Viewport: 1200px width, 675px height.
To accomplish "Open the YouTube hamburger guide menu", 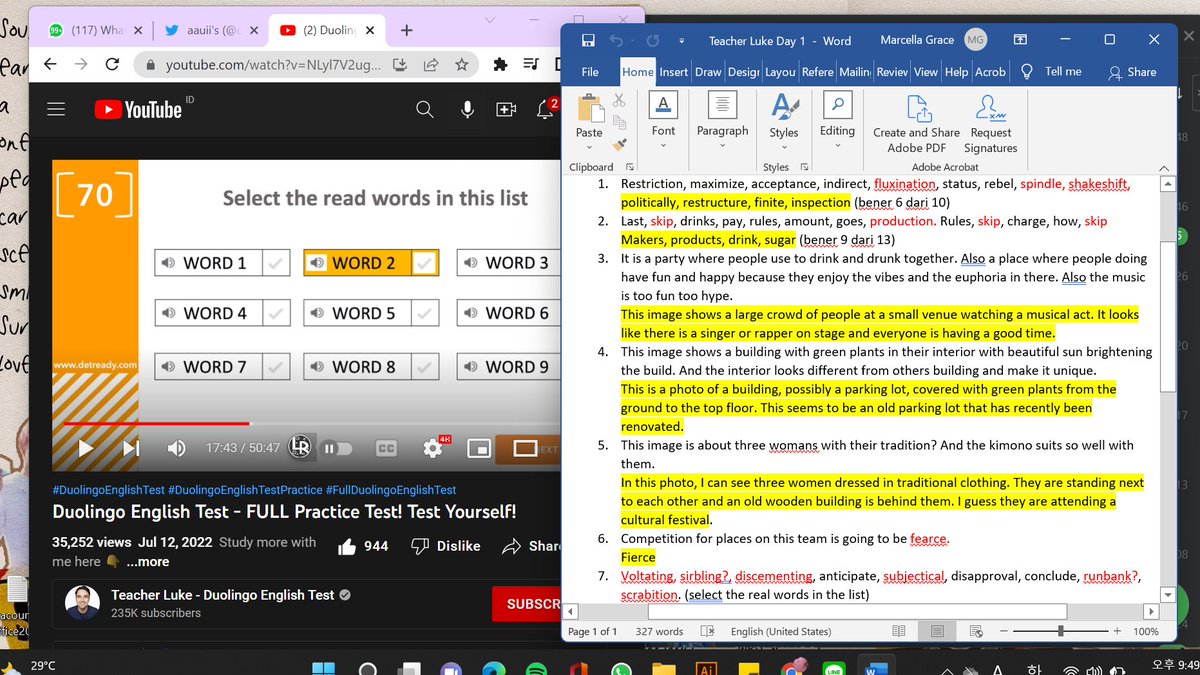I will pos(56,110).
